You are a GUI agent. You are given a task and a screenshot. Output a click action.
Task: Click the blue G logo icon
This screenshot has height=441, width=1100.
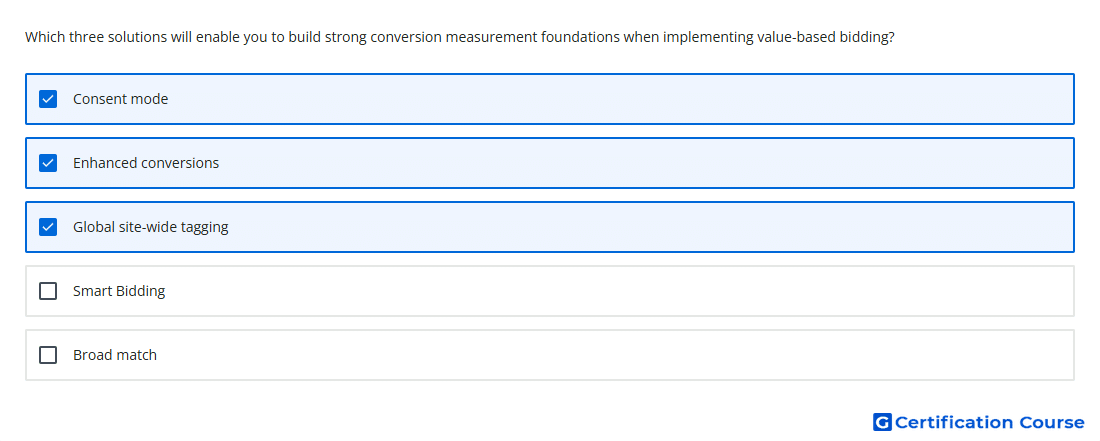(882, 422)
